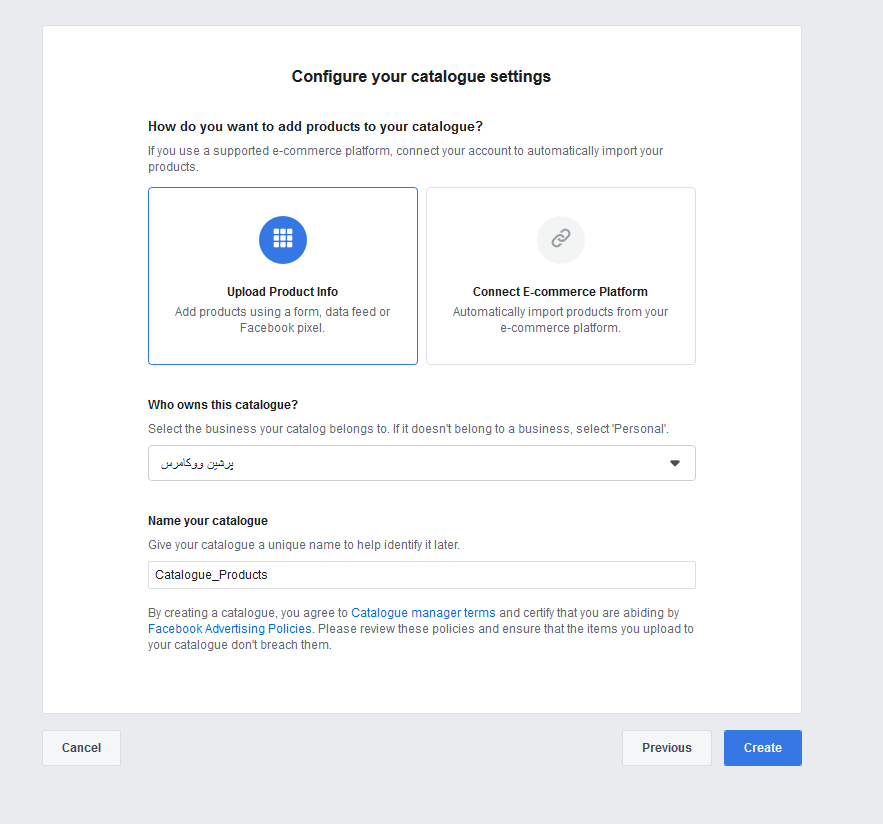Image resolution: width=883 pixels, height=824 pixels.
Task: Open the Facebook Advertising Policies link
Action: point(230,629)
